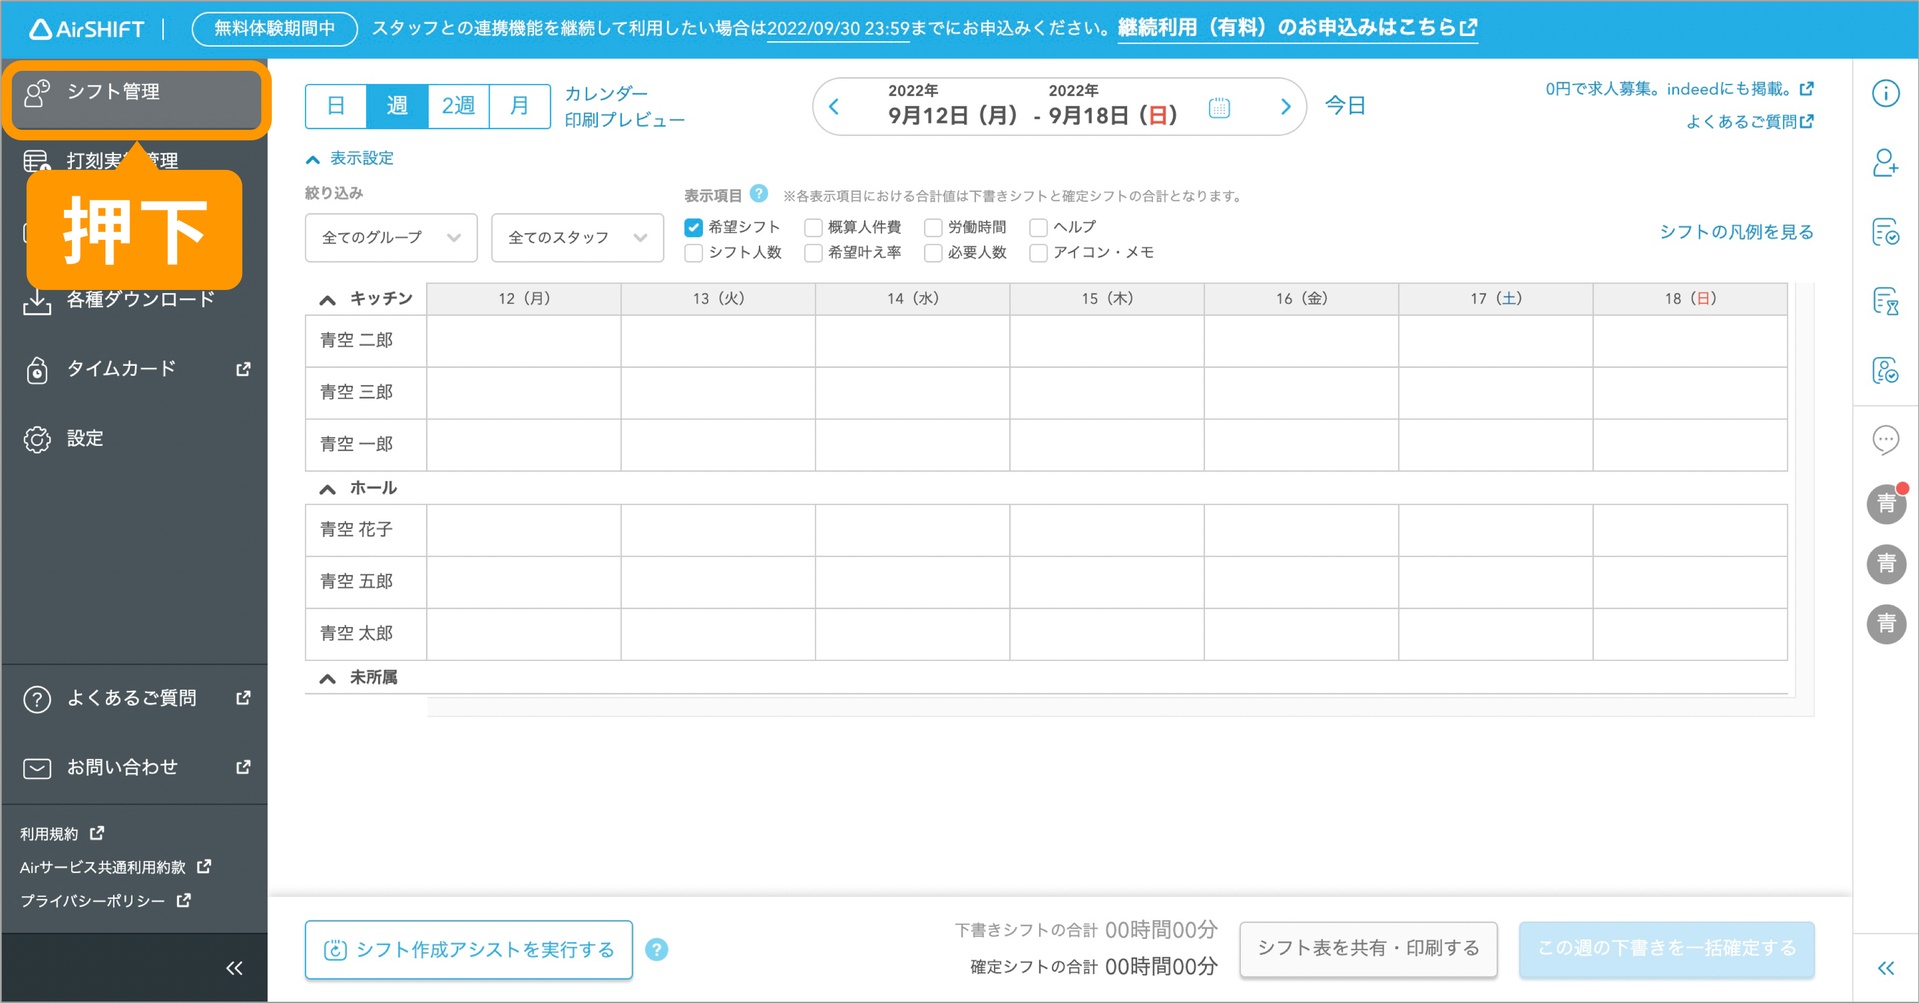This screenshot has height=1003, width=1920.
Task: Check the 必要人数 checkbox
Action: pos(933,253)
